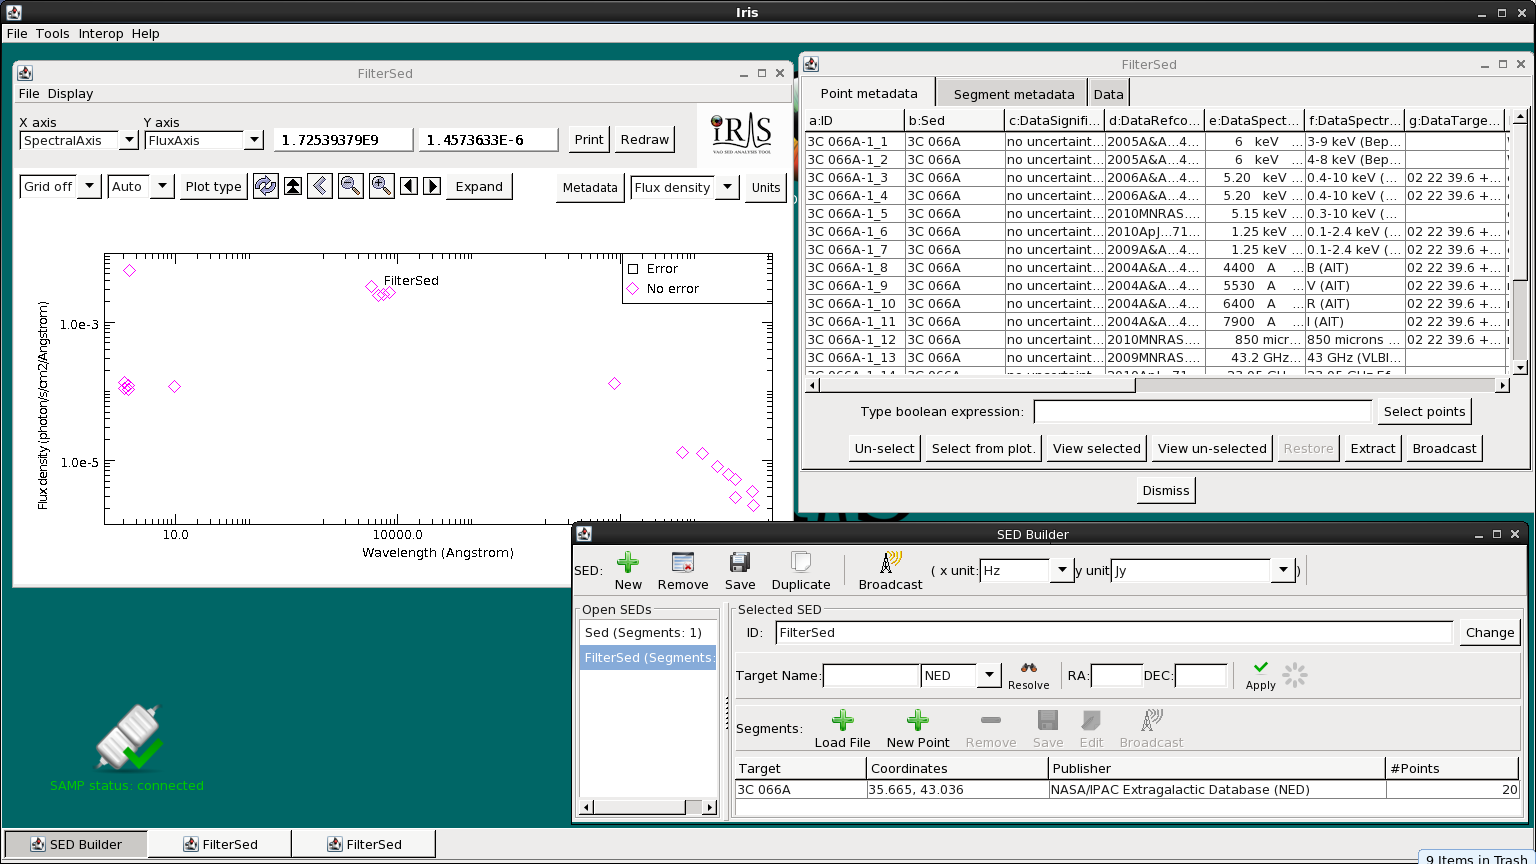Click the boolean expression input field

tap(1202, 411)
